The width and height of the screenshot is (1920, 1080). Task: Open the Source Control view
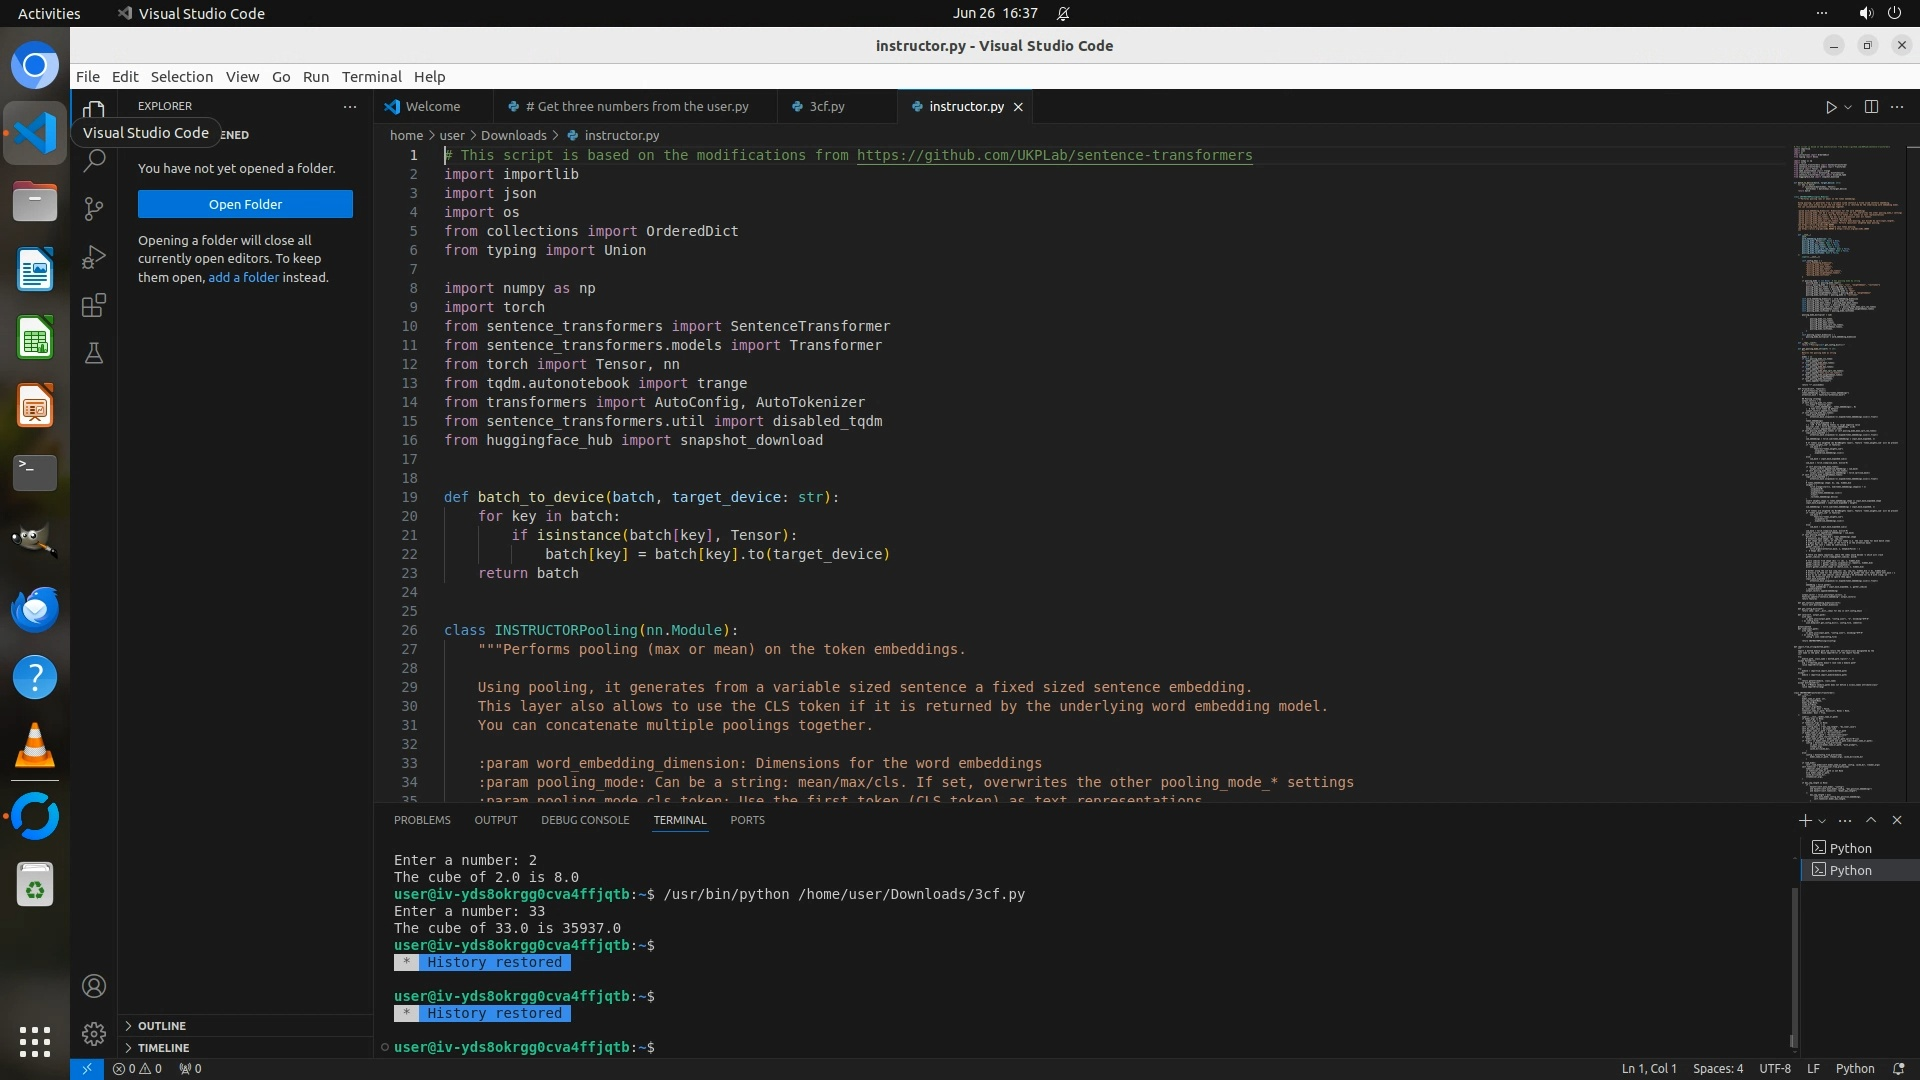(94, 208)
